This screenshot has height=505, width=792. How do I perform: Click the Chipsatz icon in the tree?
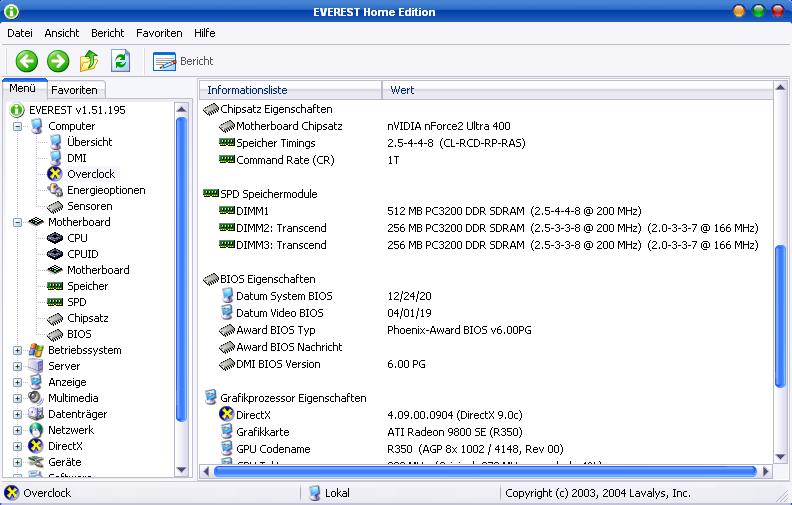coord(55,318)
